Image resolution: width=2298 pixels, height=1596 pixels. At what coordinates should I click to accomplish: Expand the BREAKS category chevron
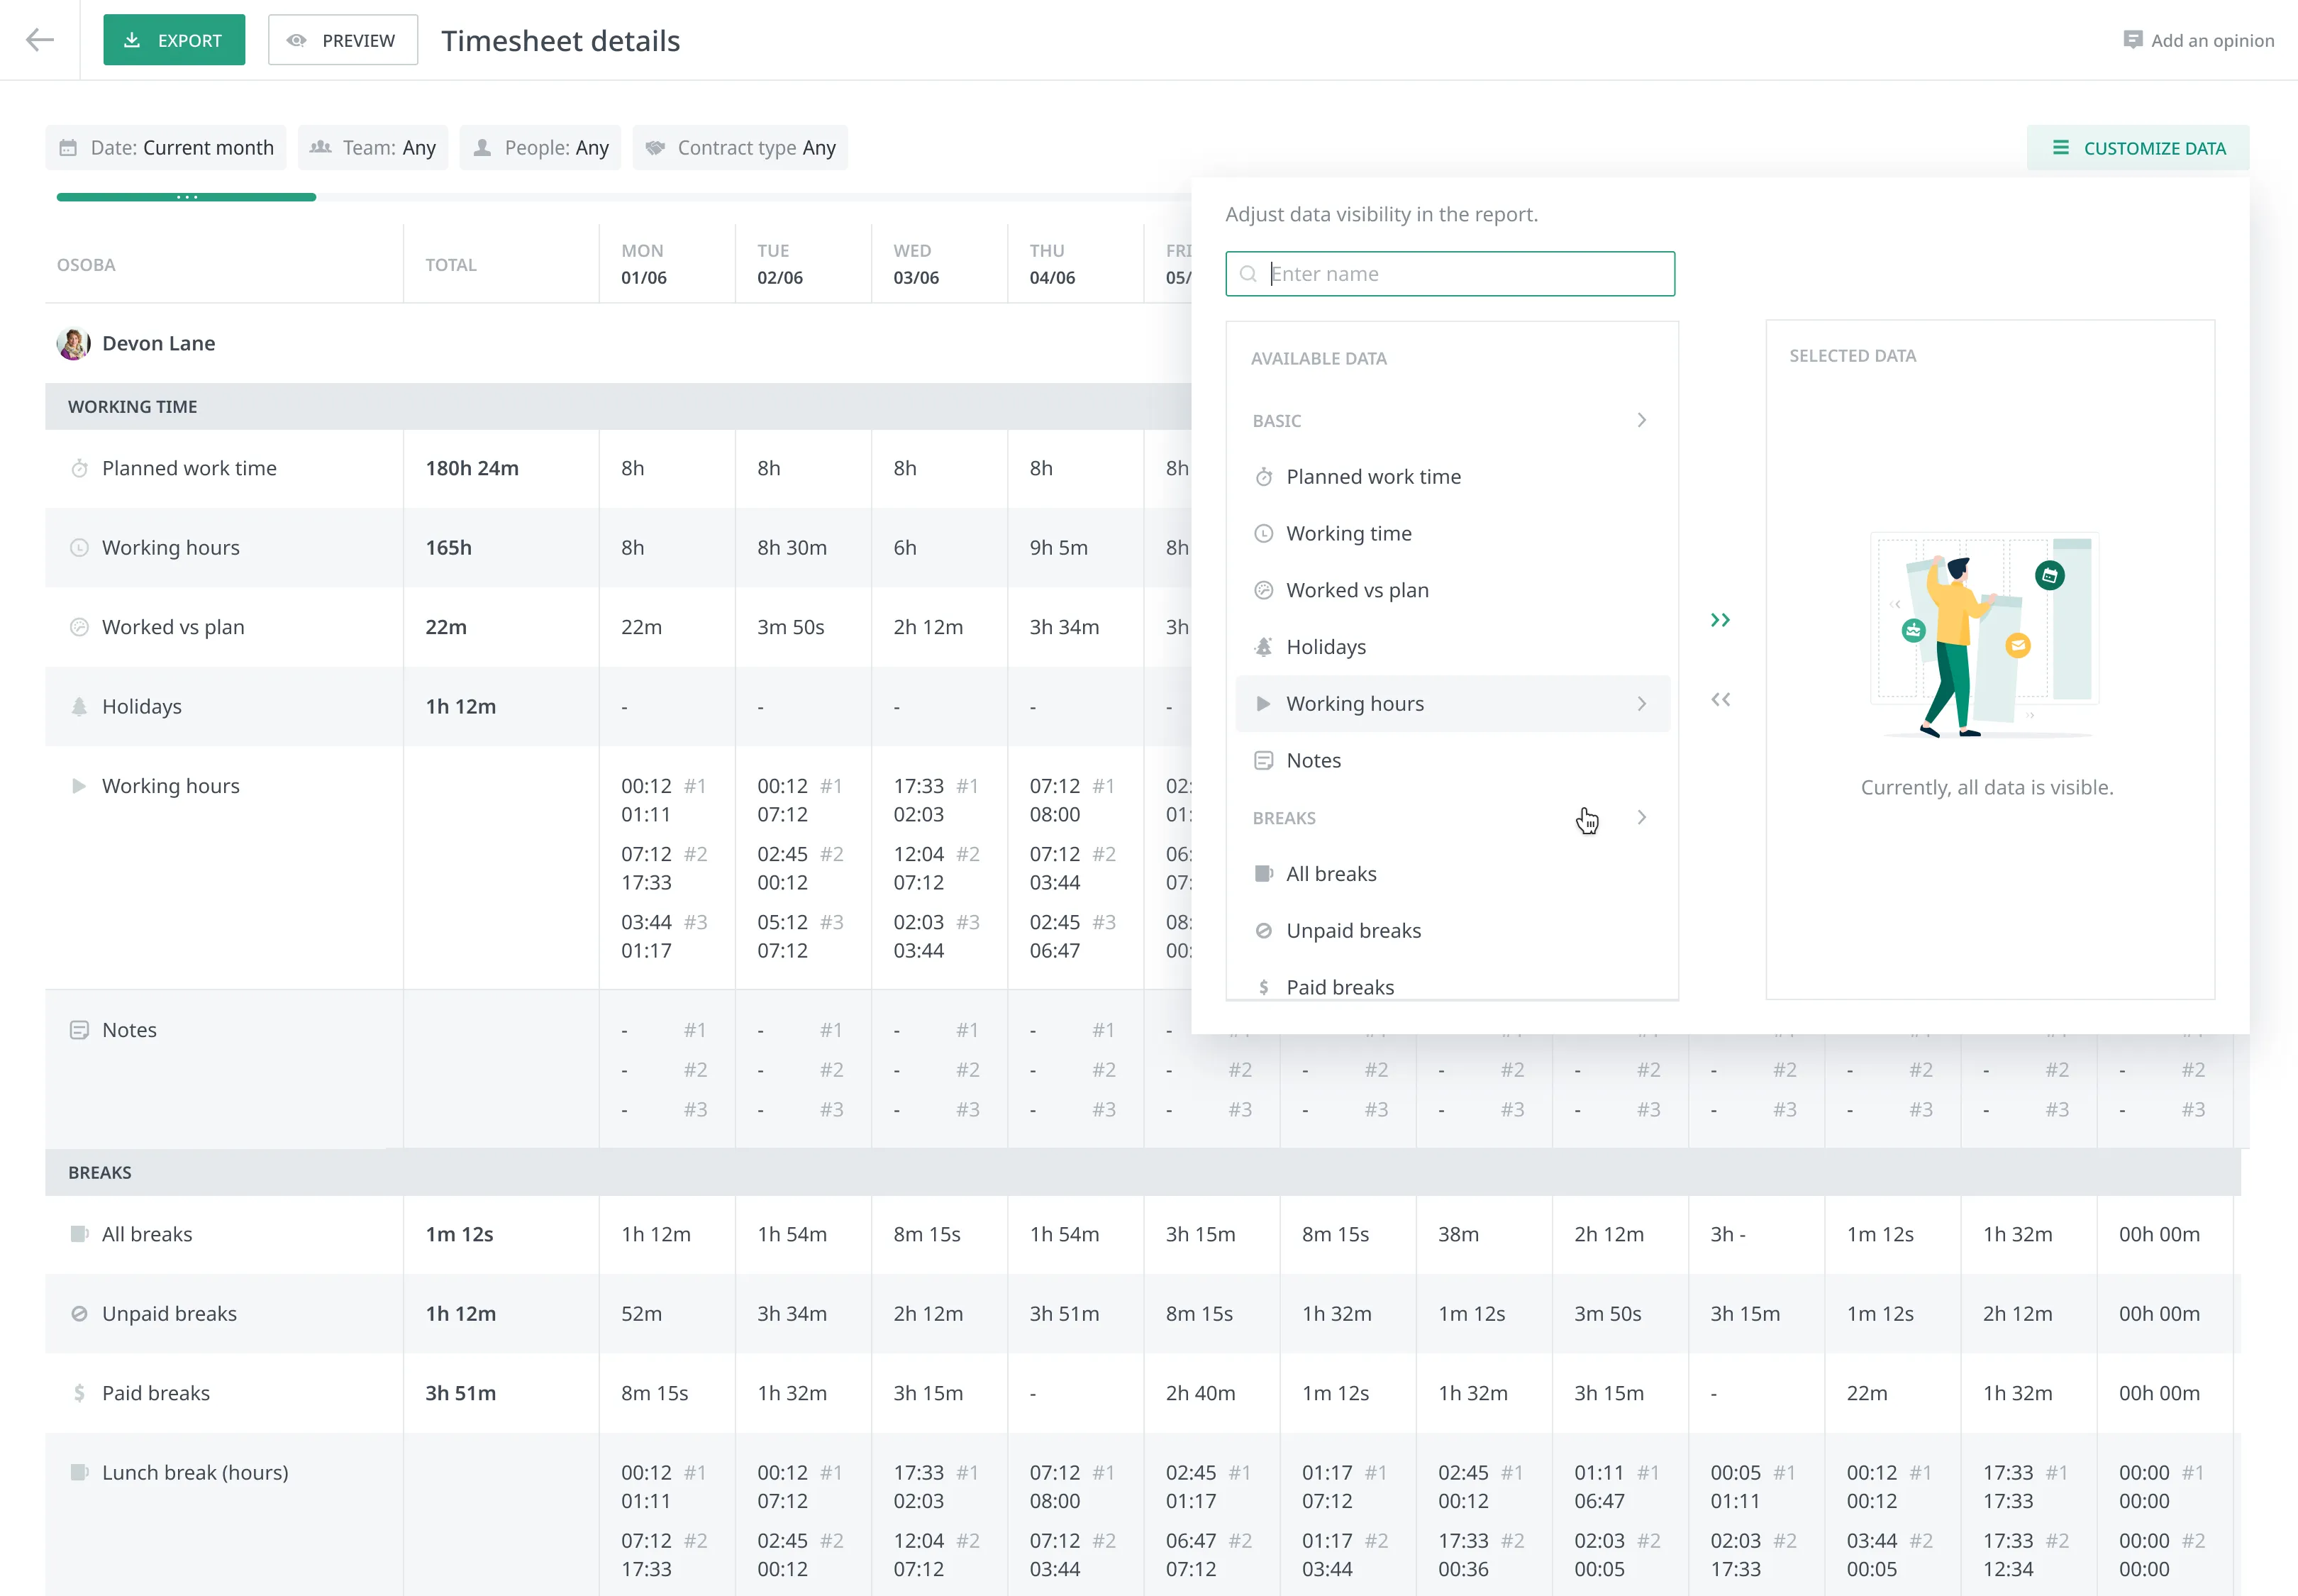1641,817
